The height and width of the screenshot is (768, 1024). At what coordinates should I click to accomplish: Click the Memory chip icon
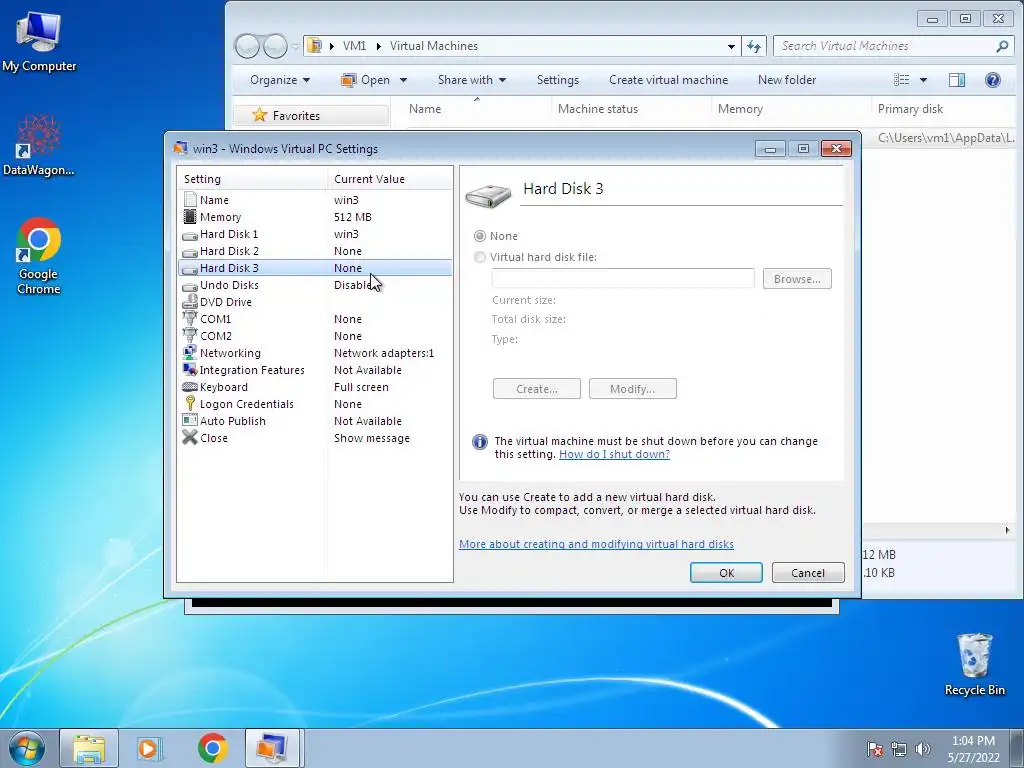[189, 217]
